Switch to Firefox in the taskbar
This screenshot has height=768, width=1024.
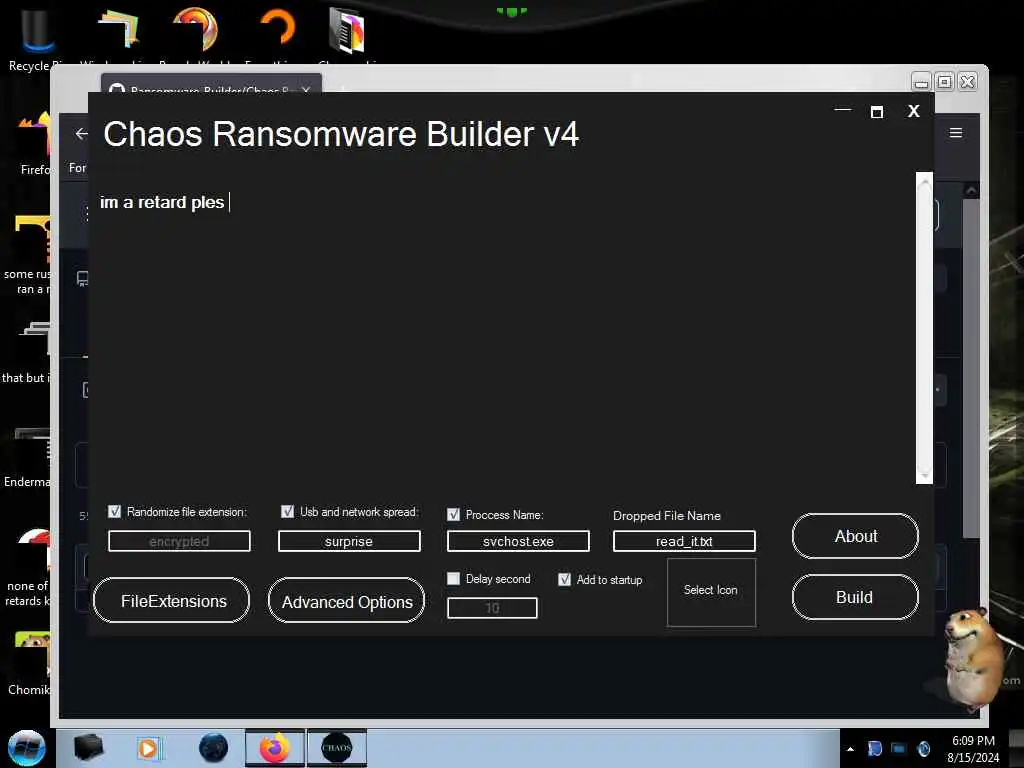[275, 748]
